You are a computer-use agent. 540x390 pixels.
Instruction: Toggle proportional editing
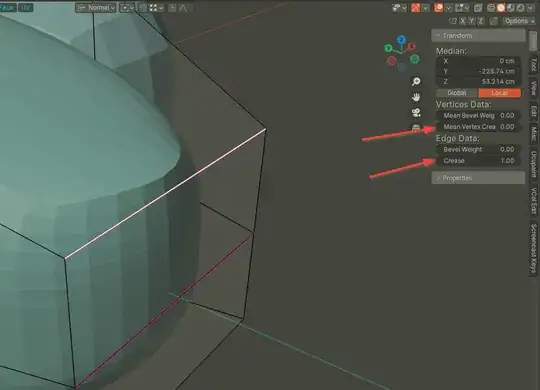(173, 8)
